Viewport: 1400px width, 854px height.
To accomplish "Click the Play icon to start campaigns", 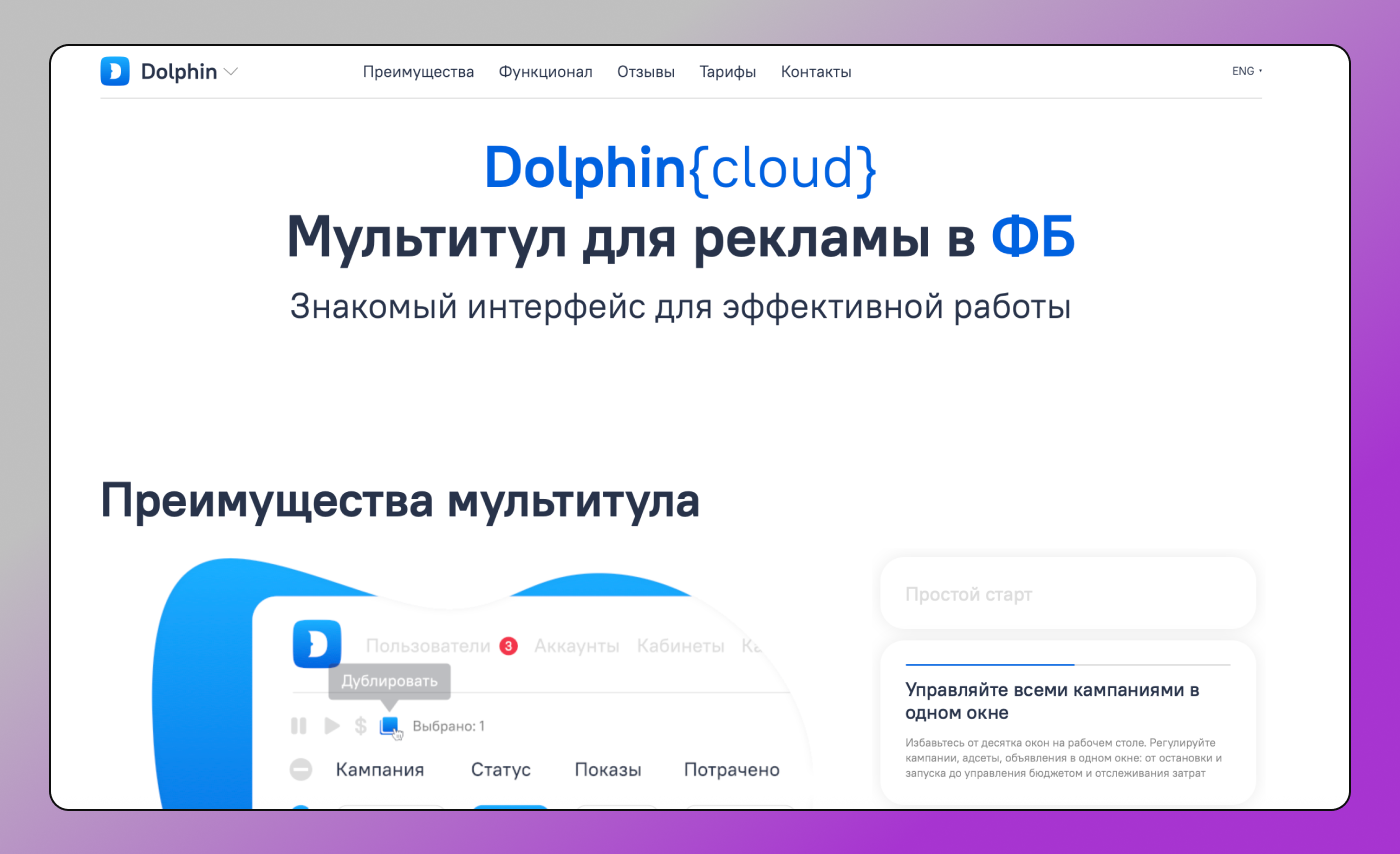I will click(x=331, y=725).
